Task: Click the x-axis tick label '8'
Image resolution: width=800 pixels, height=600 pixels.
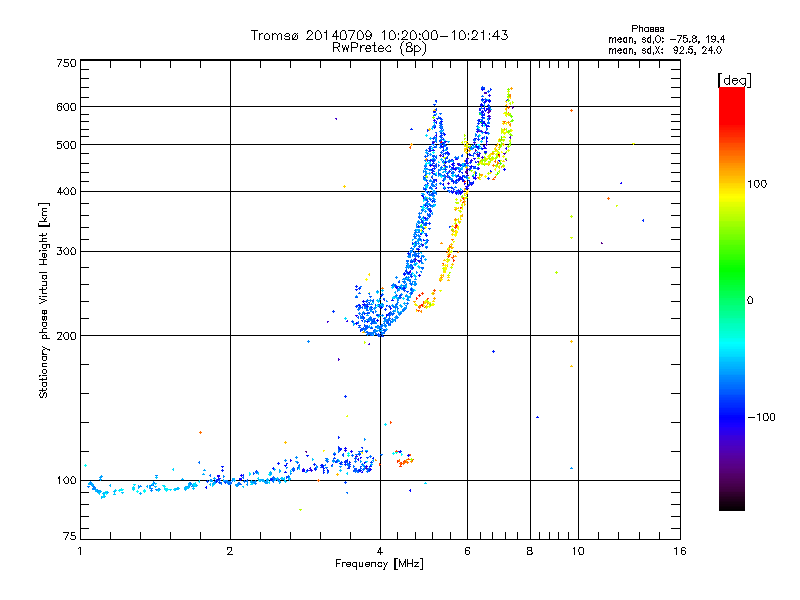Action: [x=530, y=551]
